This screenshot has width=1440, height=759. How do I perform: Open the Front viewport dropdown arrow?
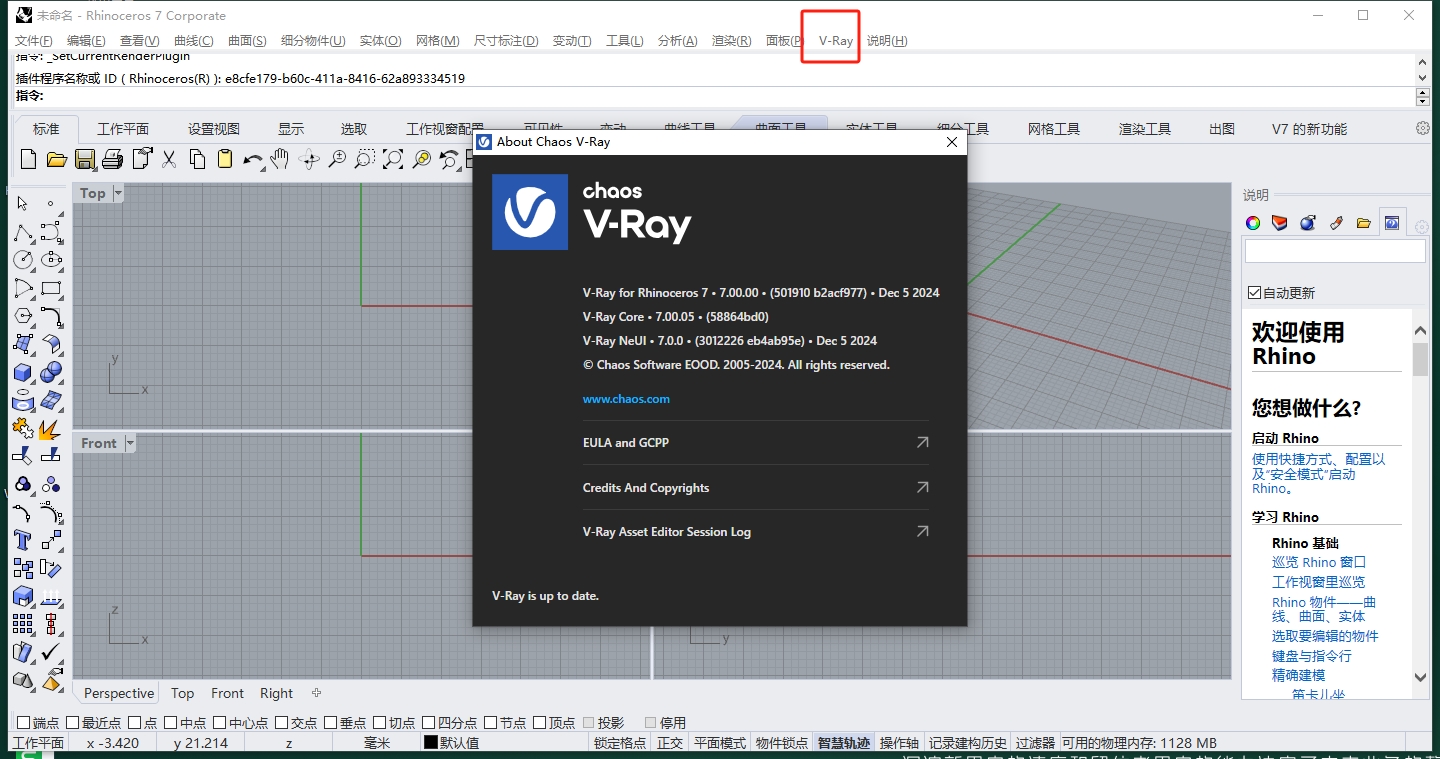130,443
